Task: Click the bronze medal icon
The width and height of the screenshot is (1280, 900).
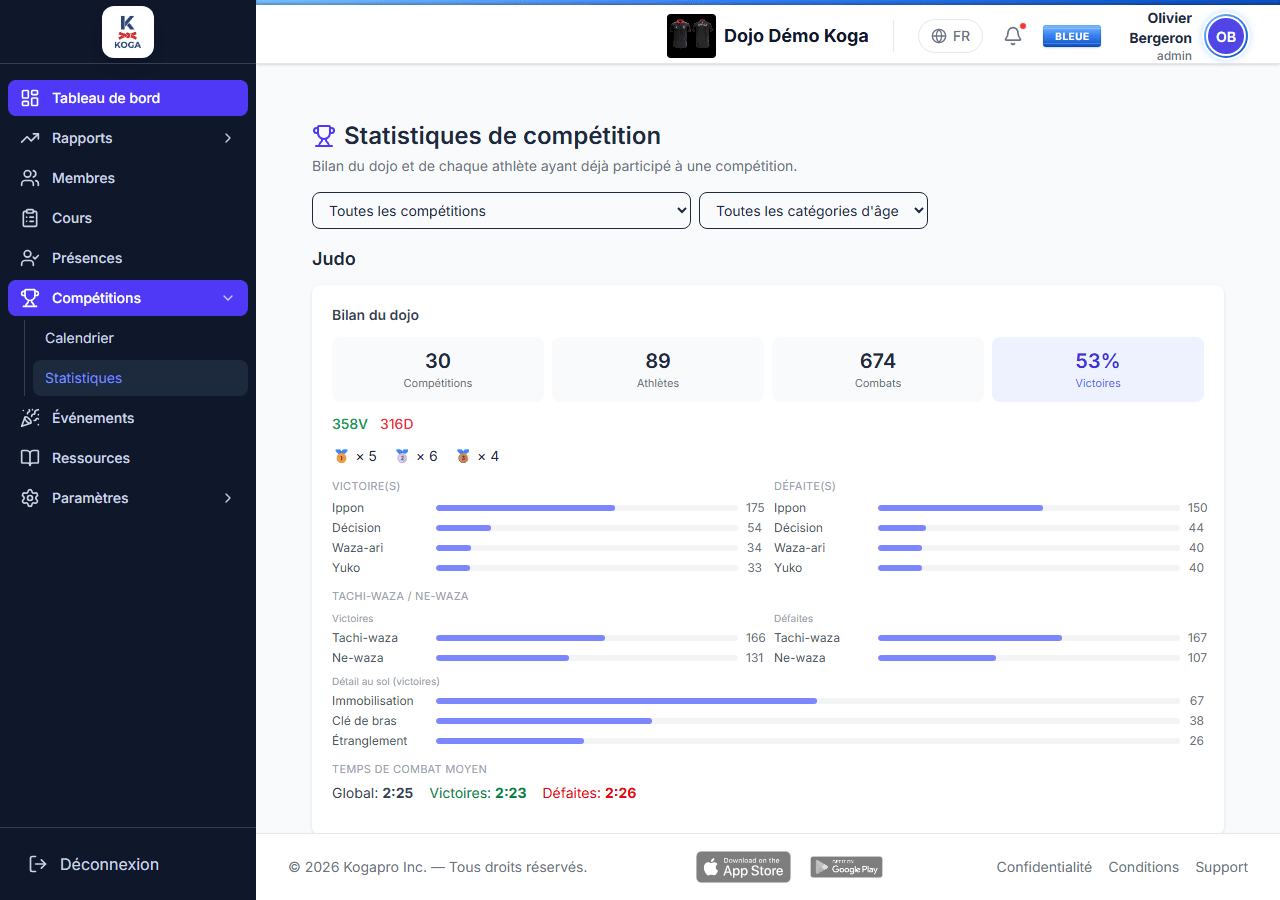Action: 463,456
